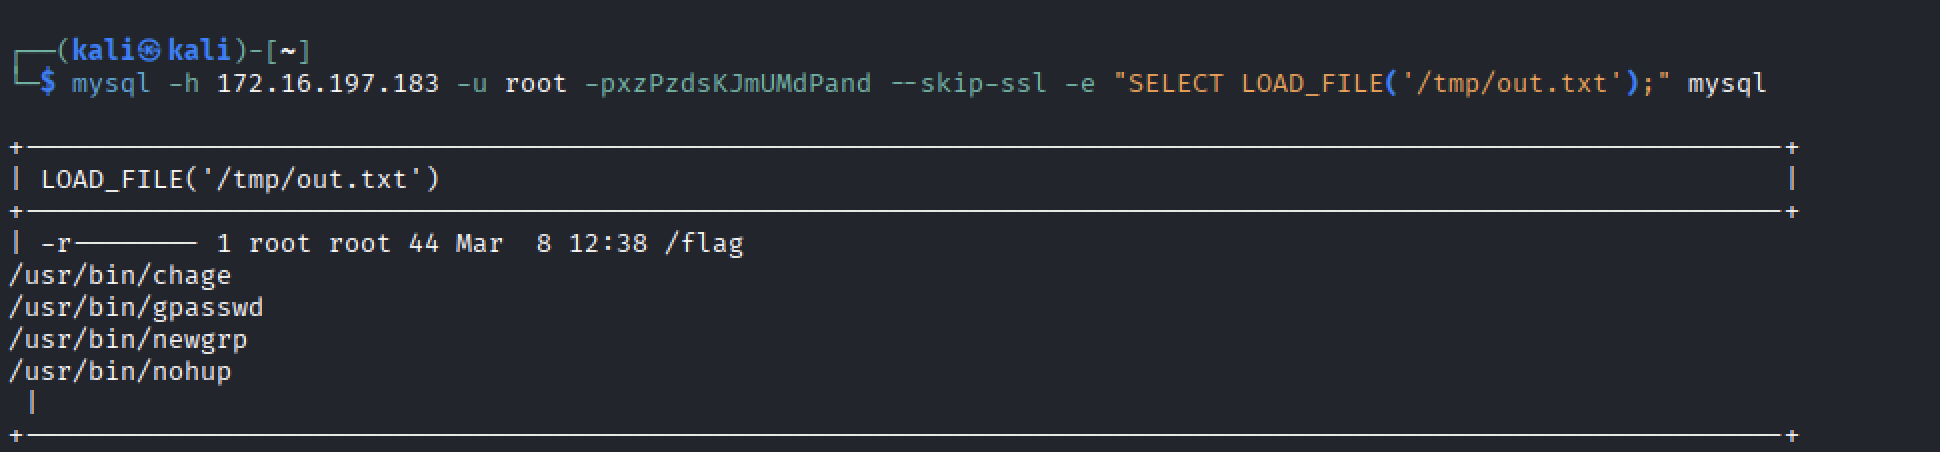Viewport: 1940px width, 452px height.
Task: Click the -pxzPzdsKJmUMdPand password argument
Action: click(x=728, y=83)
